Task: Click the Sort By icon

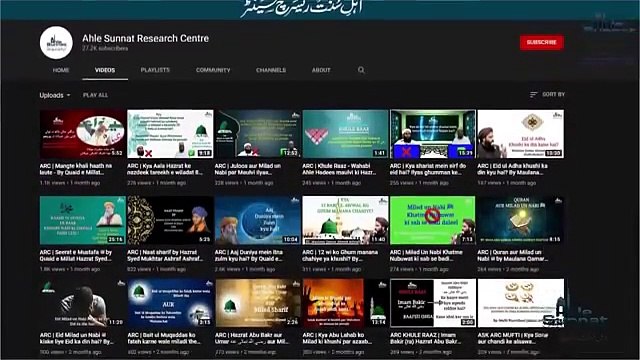Action: pyautogui.click(x=533, y=94)
